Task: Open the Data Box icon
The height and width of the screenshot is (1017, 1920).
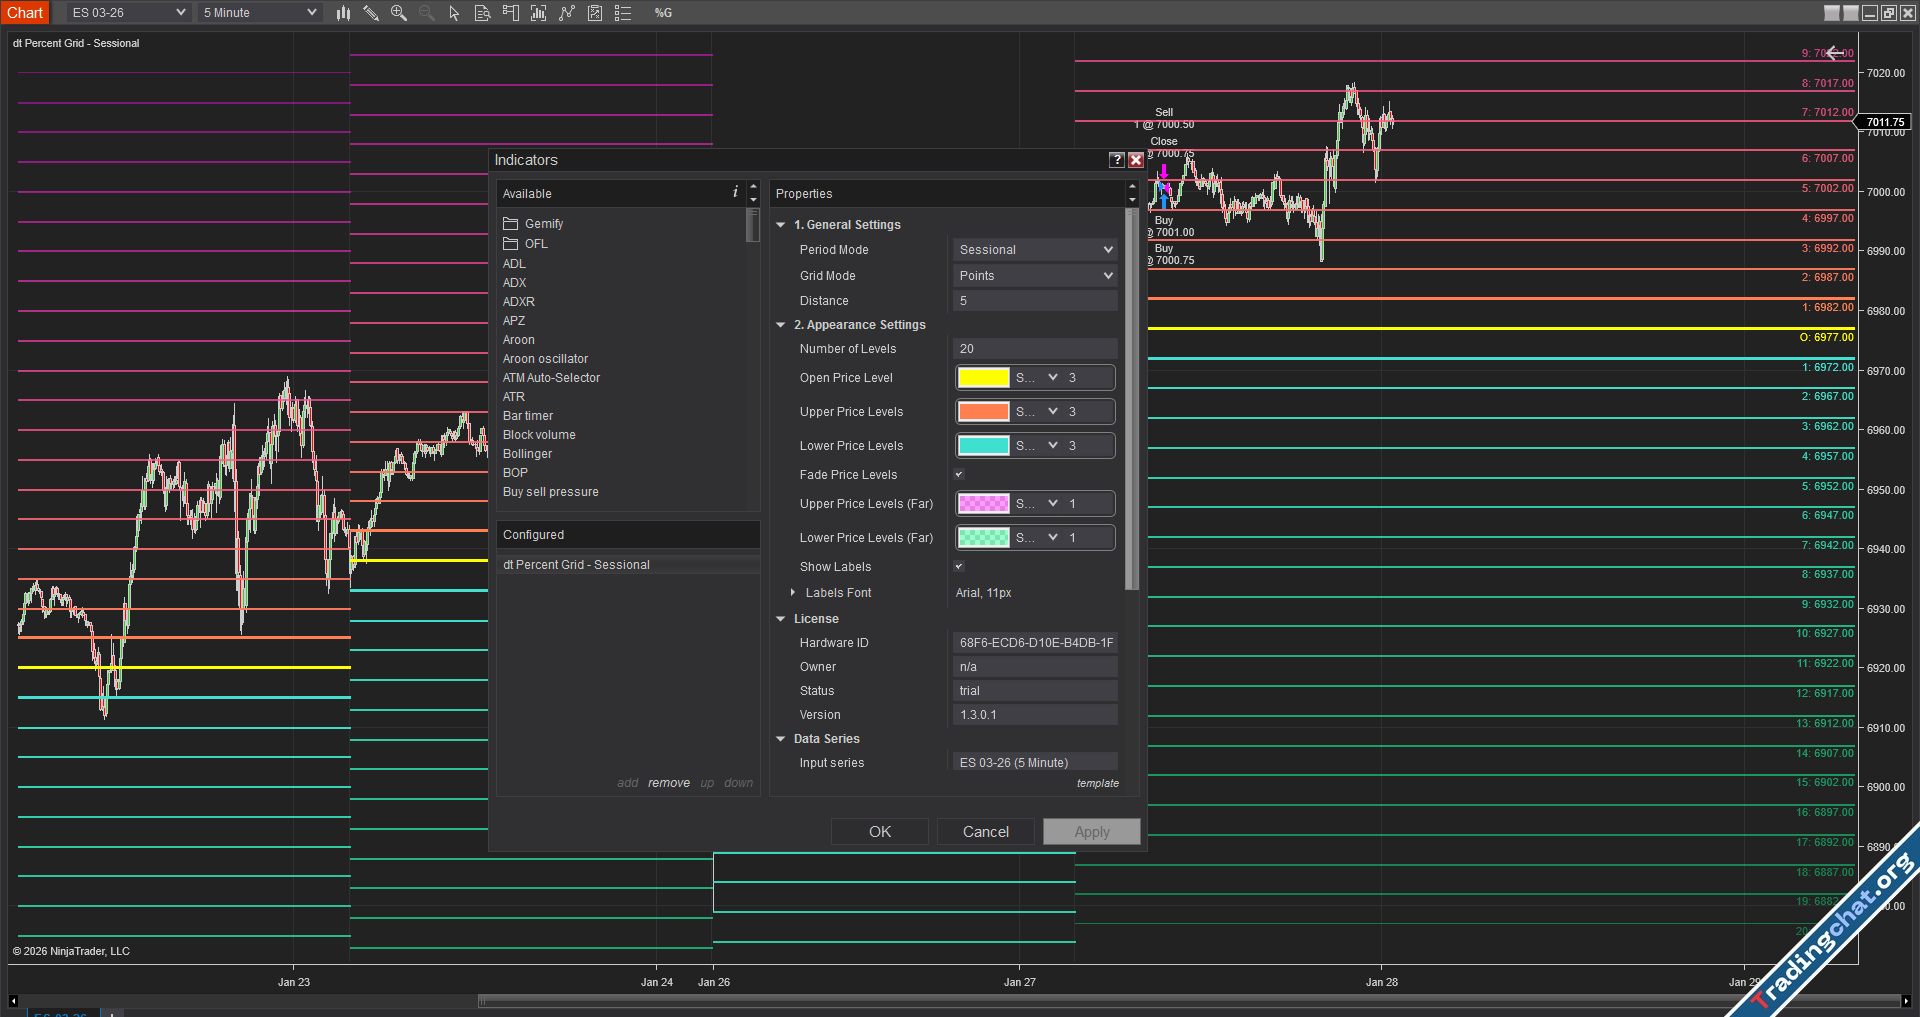Action: pos(482,13)
